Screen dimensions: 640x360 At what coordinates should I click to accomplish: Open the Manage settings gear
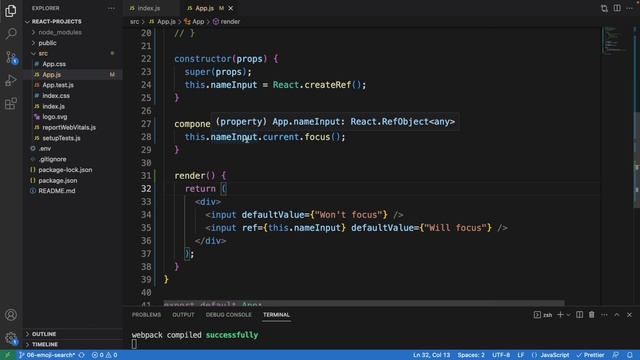[11, 338]
